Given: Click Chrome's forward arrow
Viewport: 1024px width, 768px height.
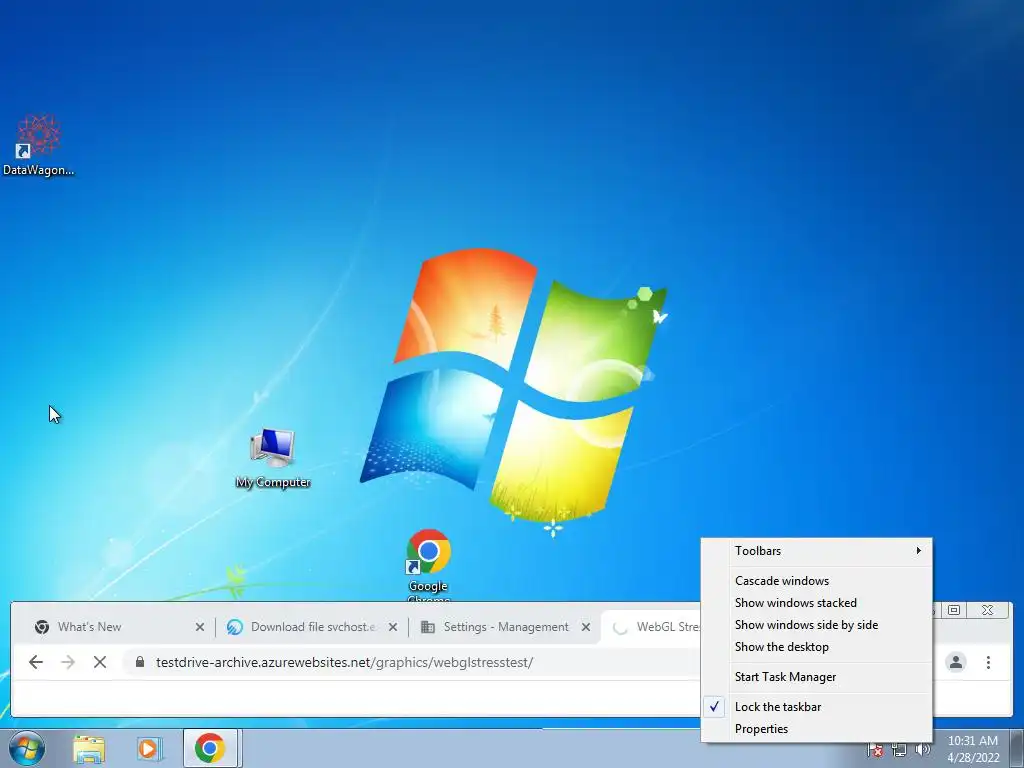Looking at the screenshot, I should point(68,662).
